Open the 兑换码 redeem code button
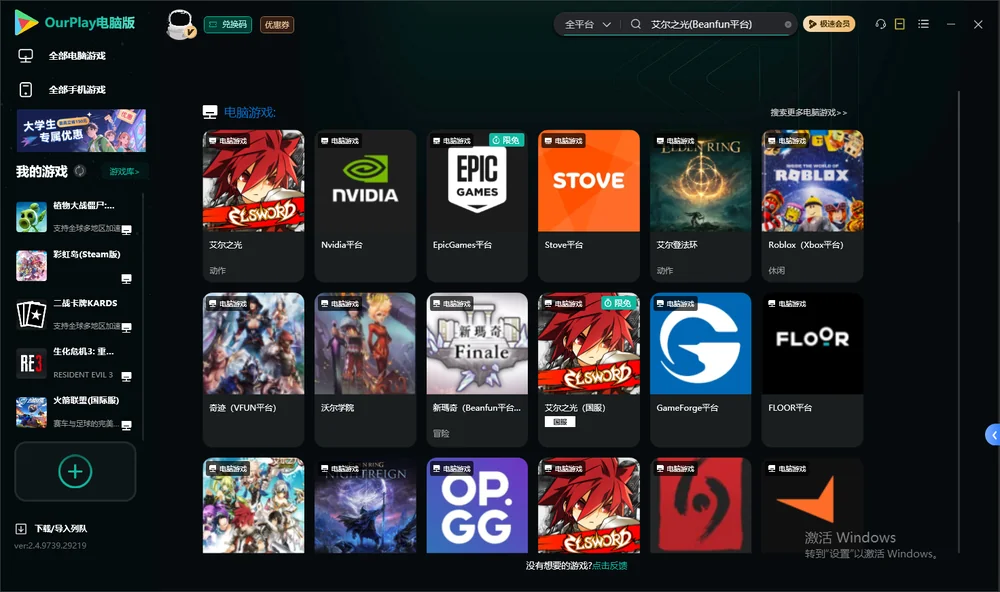Screen dimensions: 1000x592 click(228, 25)
